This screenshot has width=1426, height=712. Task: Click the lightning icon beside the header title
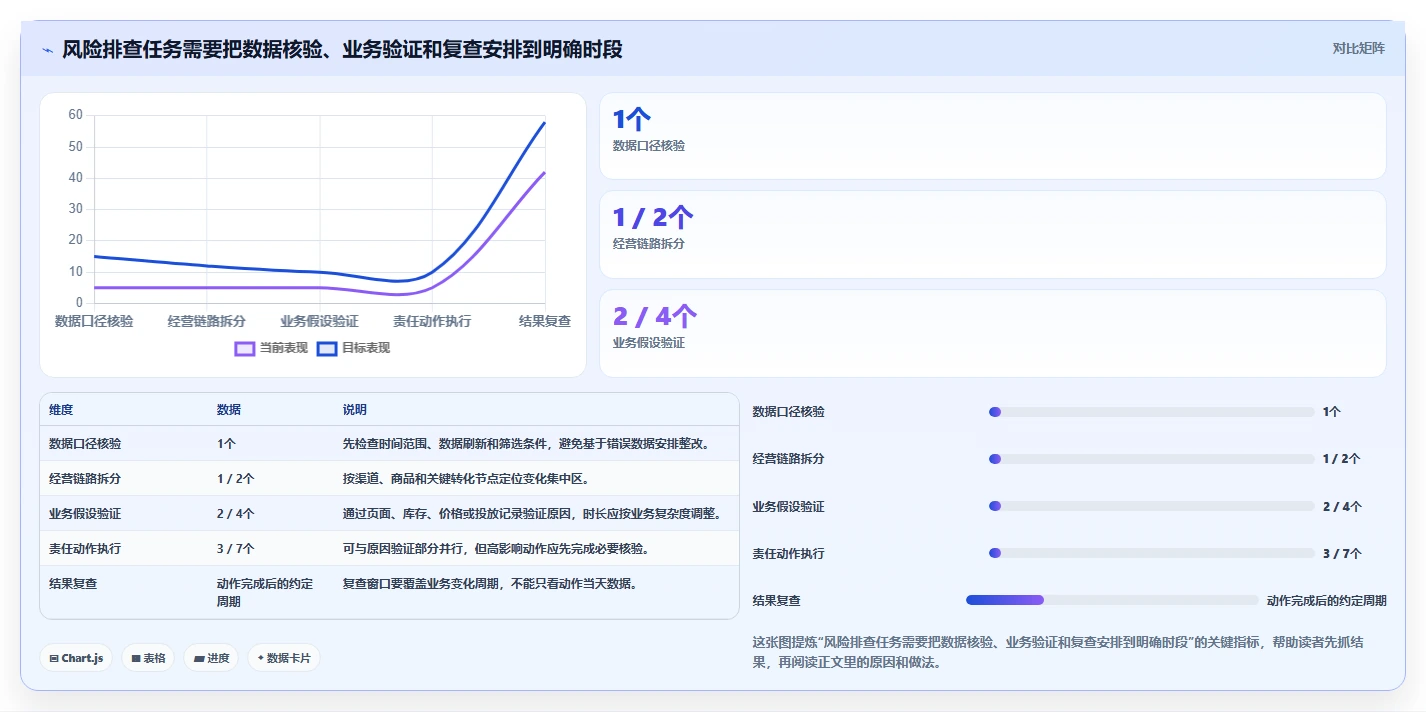(x=47, y=50)
